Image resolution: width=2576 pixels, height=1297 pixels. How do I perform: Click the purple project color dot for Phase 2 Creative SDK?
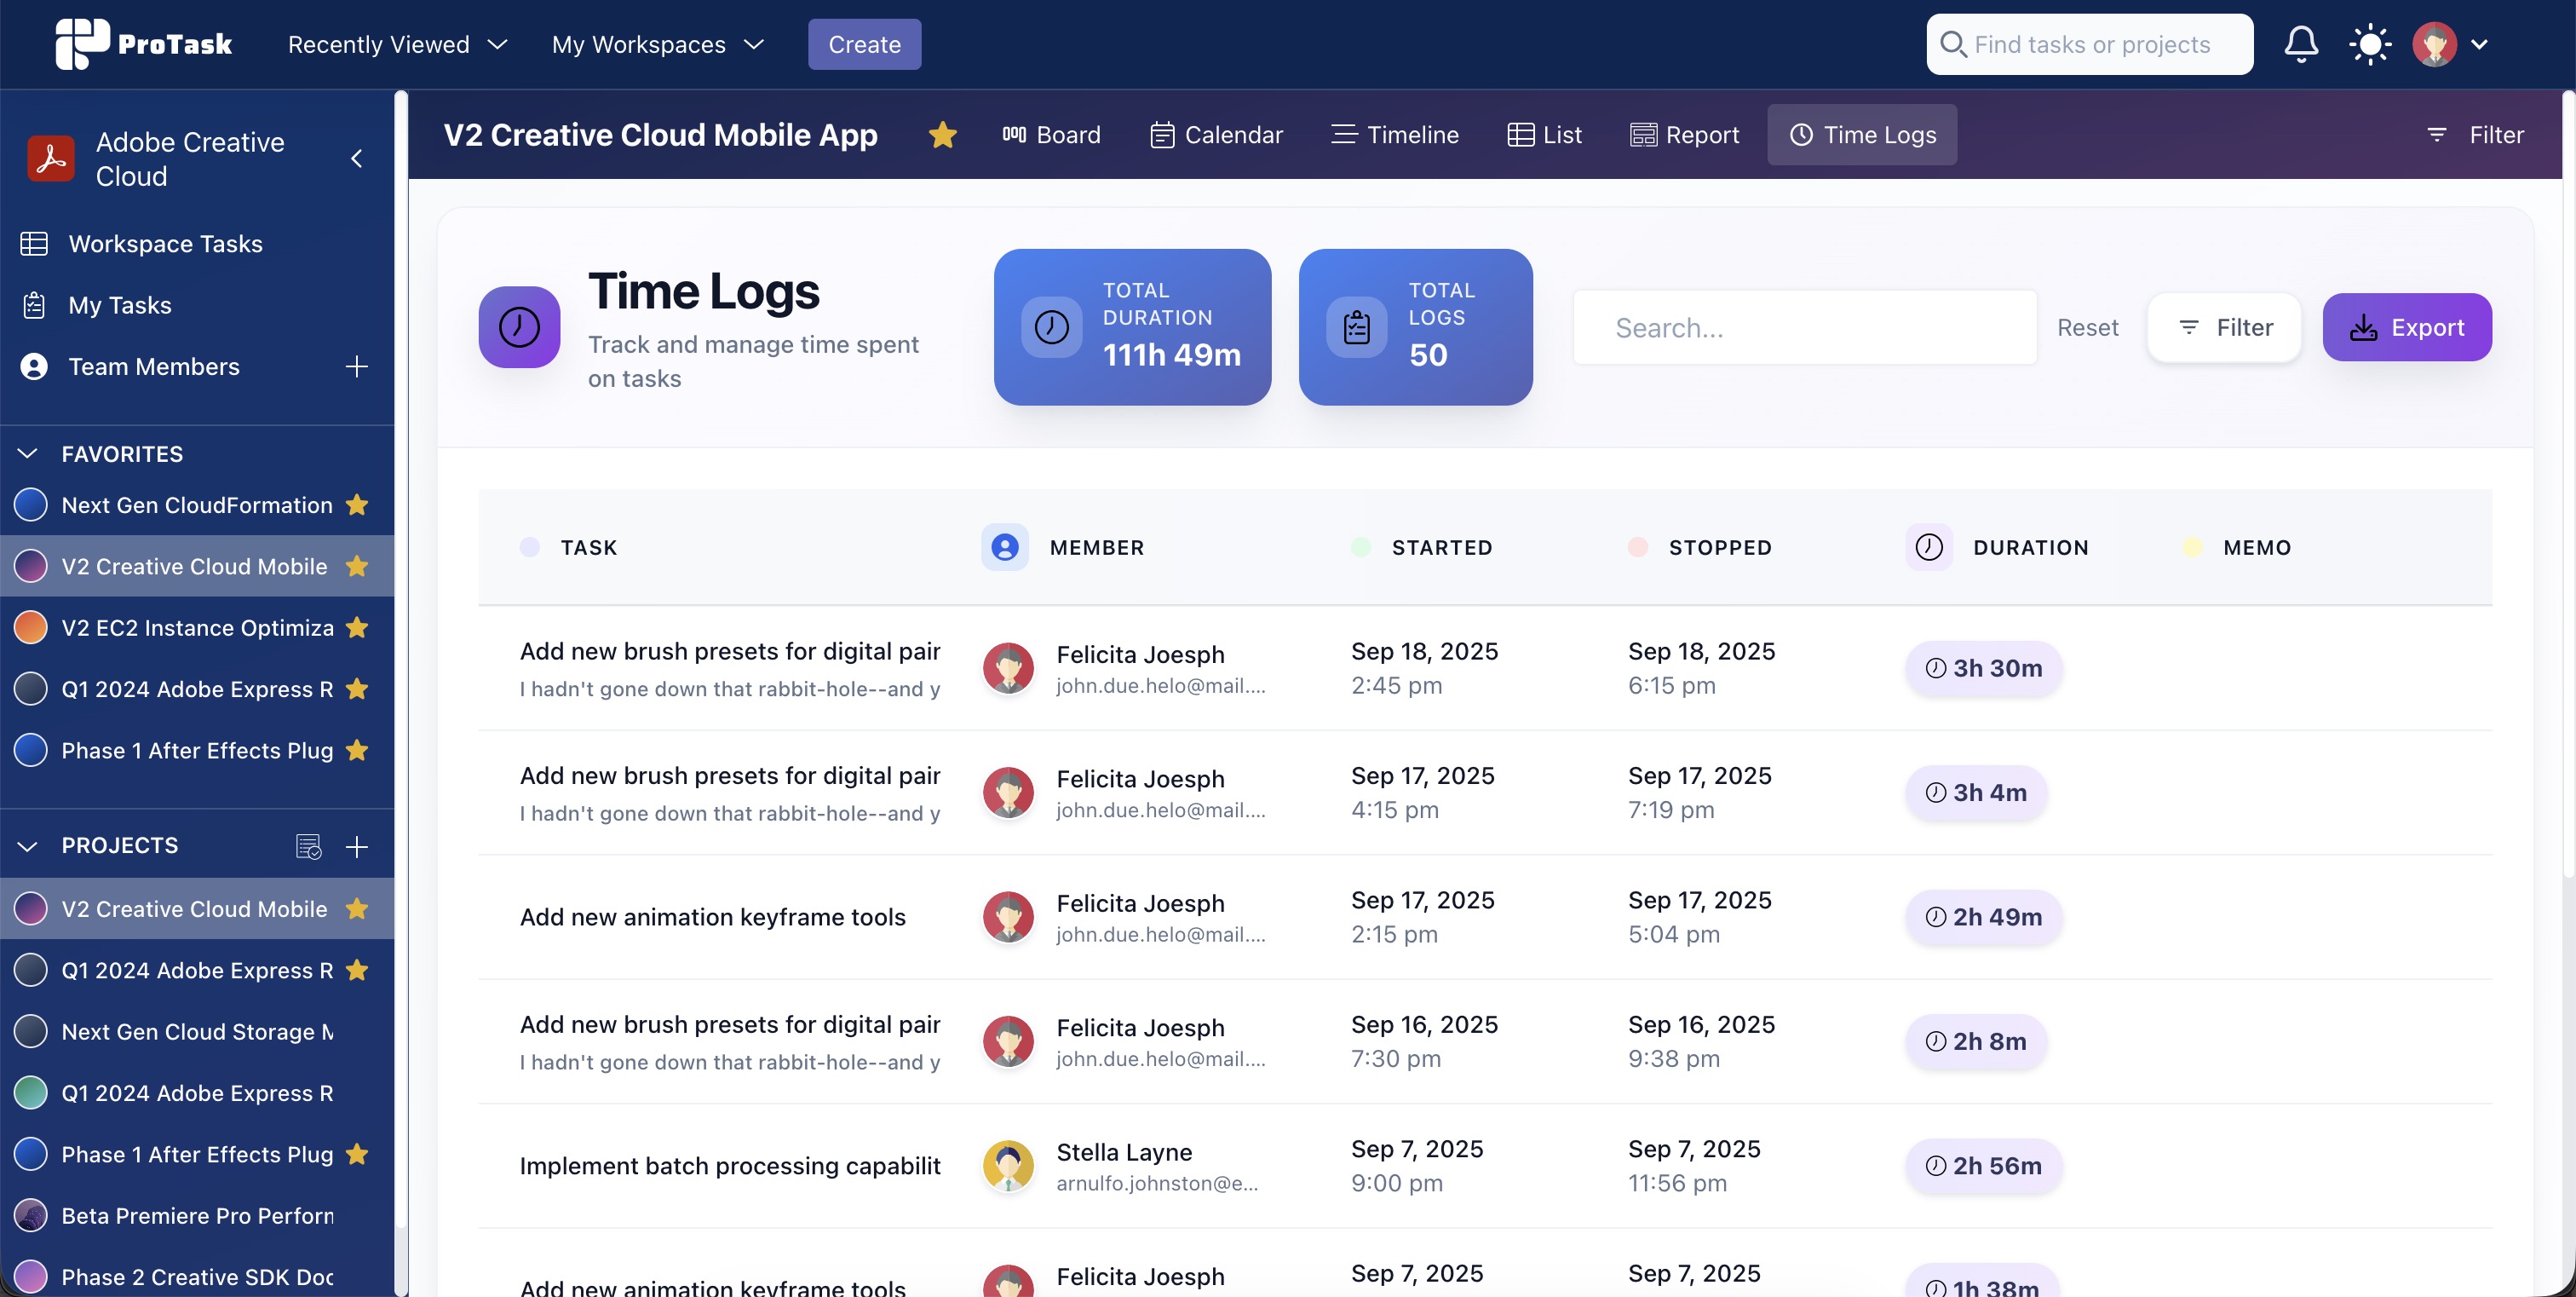(31, 1276)
